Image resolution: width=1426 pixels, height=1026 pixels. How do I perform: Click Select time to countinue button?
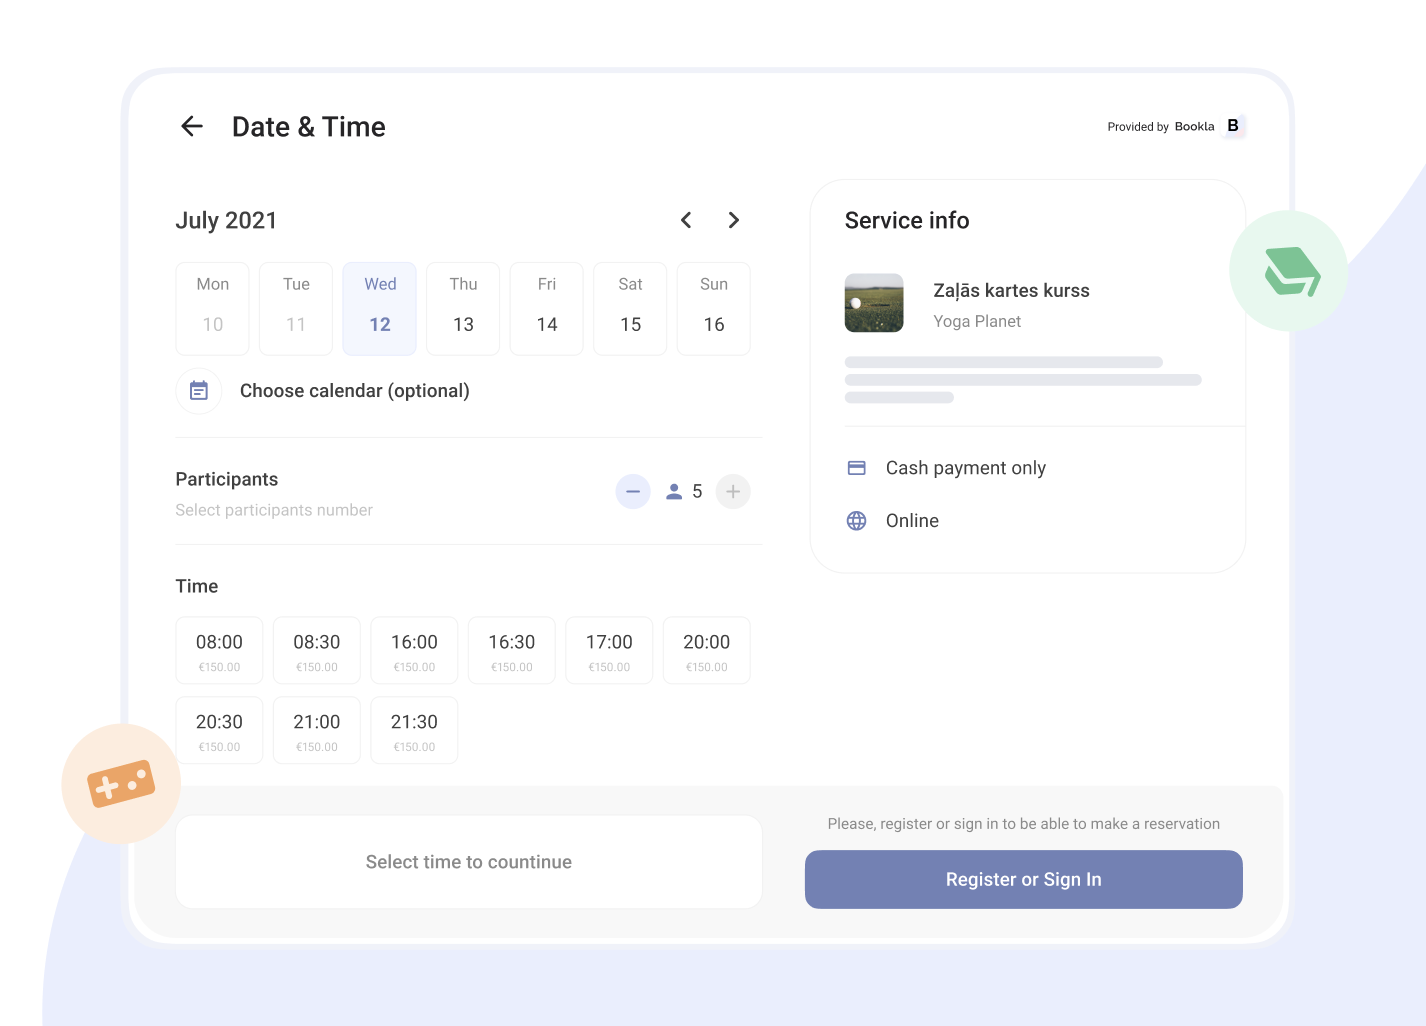(469, 862)
